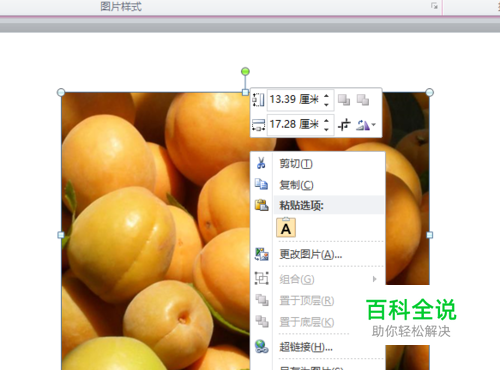Click the left-middle sizing handle
The height and width of the screenshot is (370, 500).
click(61, 235)
